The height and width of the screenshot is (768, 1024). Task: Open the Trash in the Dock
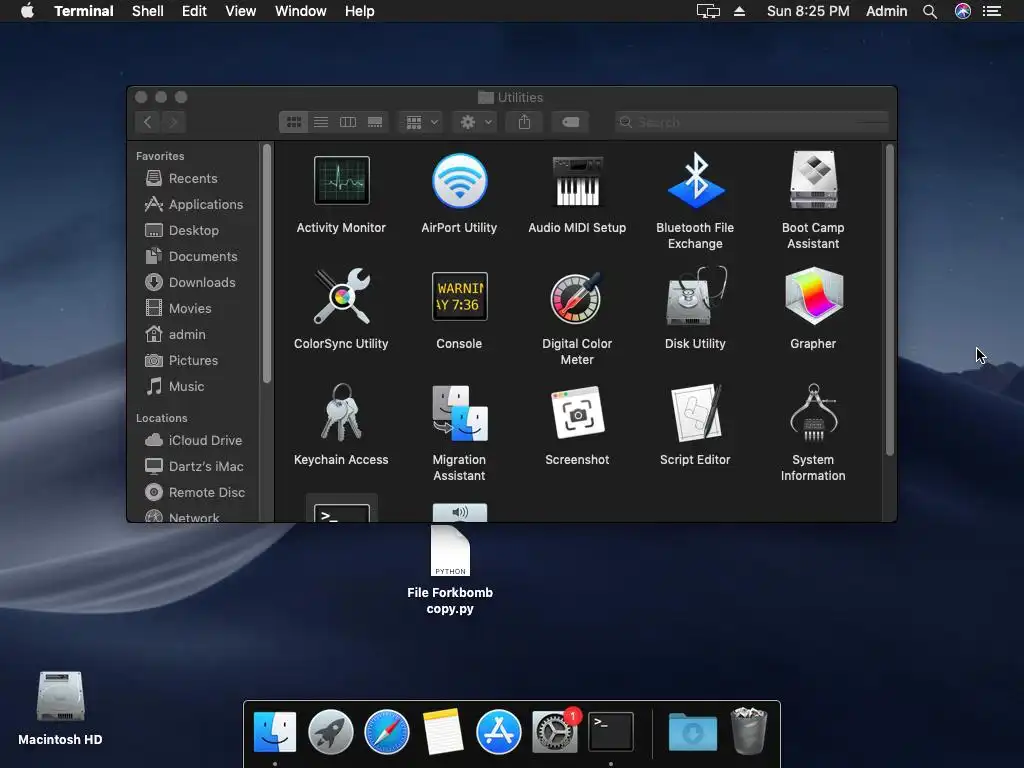click(x=748, y=731)
